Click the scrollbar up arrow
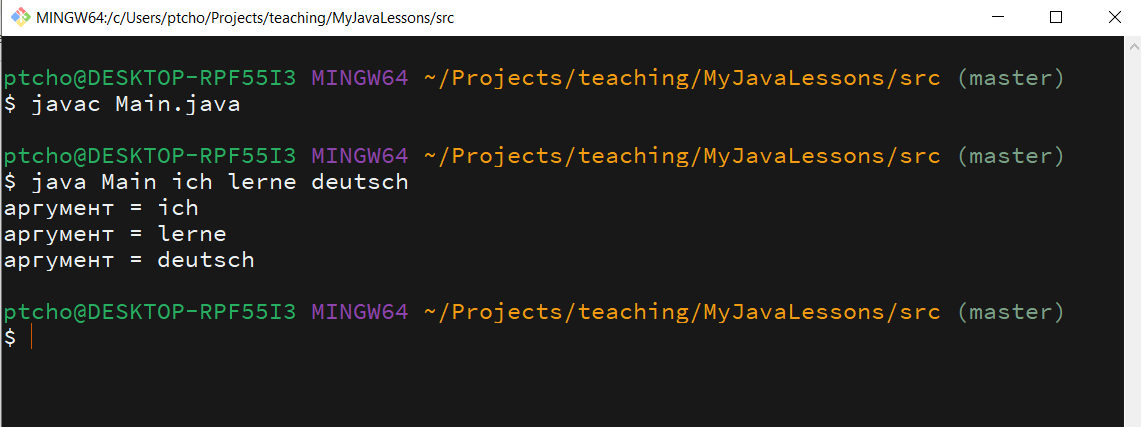The height and width of the screenshot is (427, 1141). click(x=1133, y=45)
